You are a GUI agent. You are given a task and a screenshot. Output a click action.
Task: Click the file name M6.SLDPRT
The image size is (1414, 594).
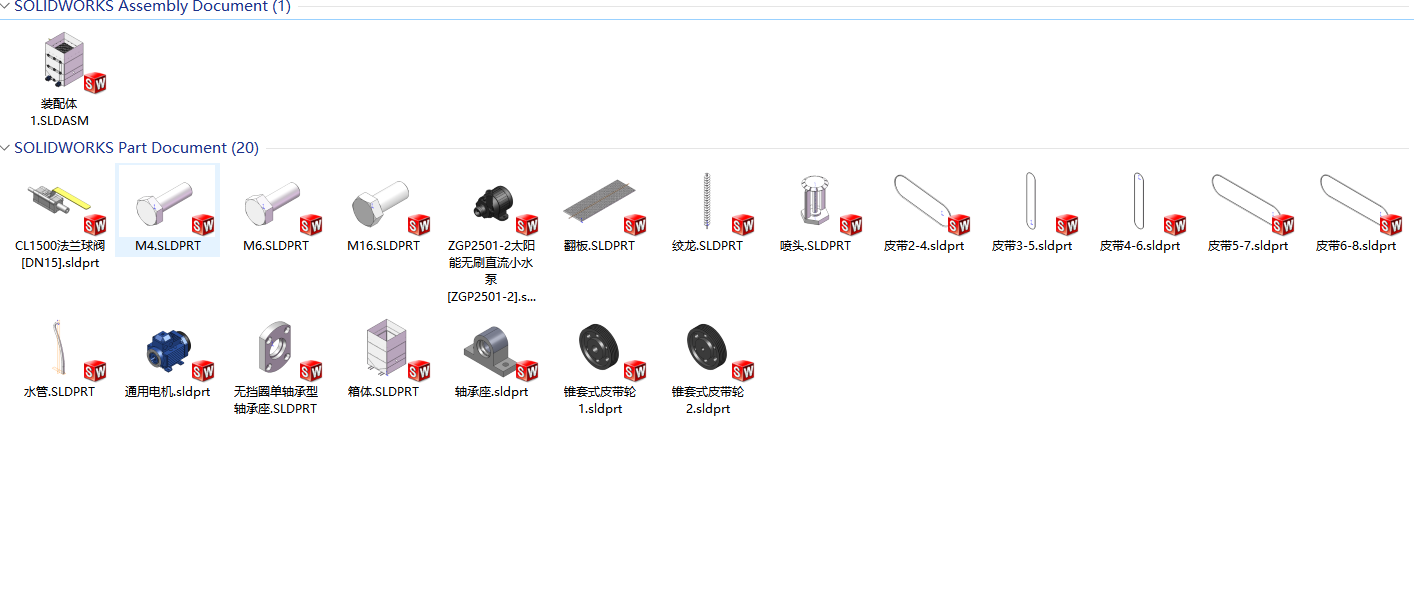point(276,246)
